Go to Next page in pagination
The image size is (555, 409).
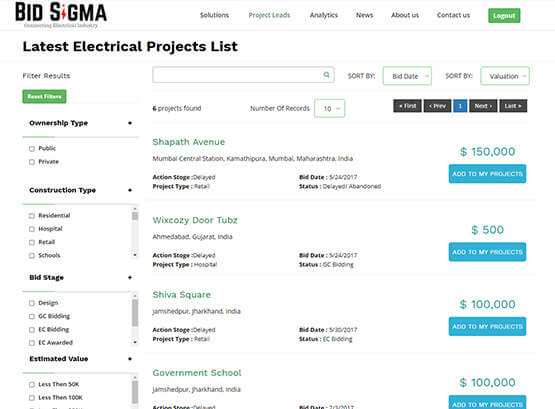483,106
